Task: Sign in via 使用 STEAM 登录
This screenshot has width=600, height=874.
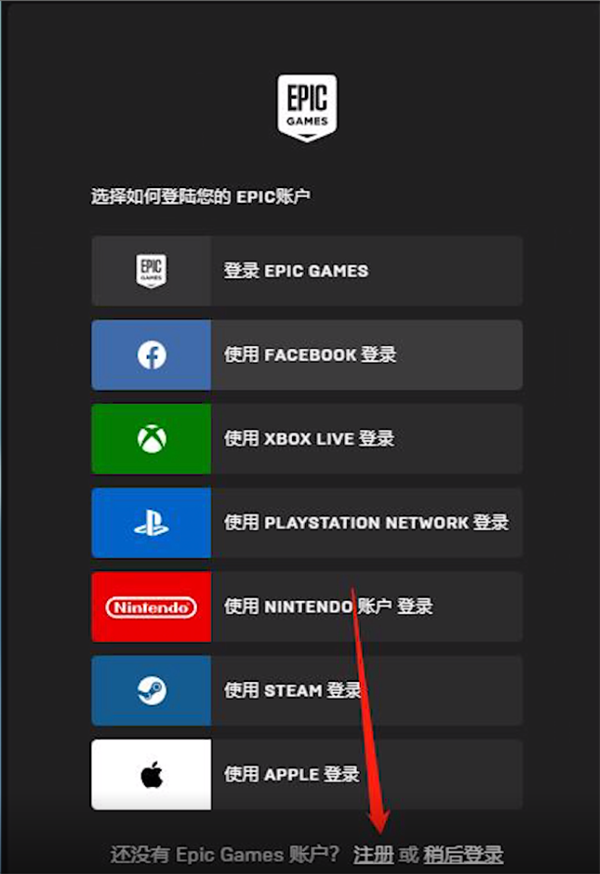Action: [307, 691]
